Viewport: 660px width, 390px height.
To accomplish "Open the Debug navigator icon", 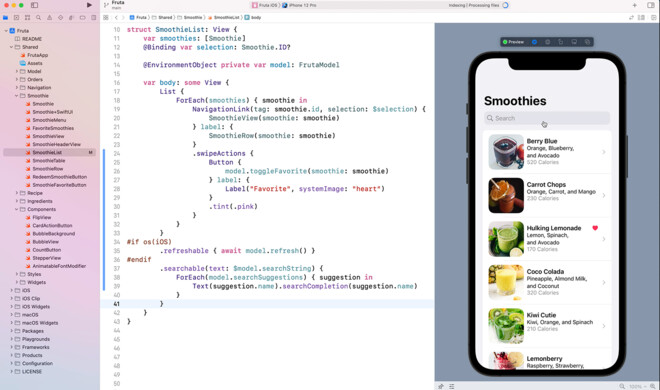I will coord(72,18).
